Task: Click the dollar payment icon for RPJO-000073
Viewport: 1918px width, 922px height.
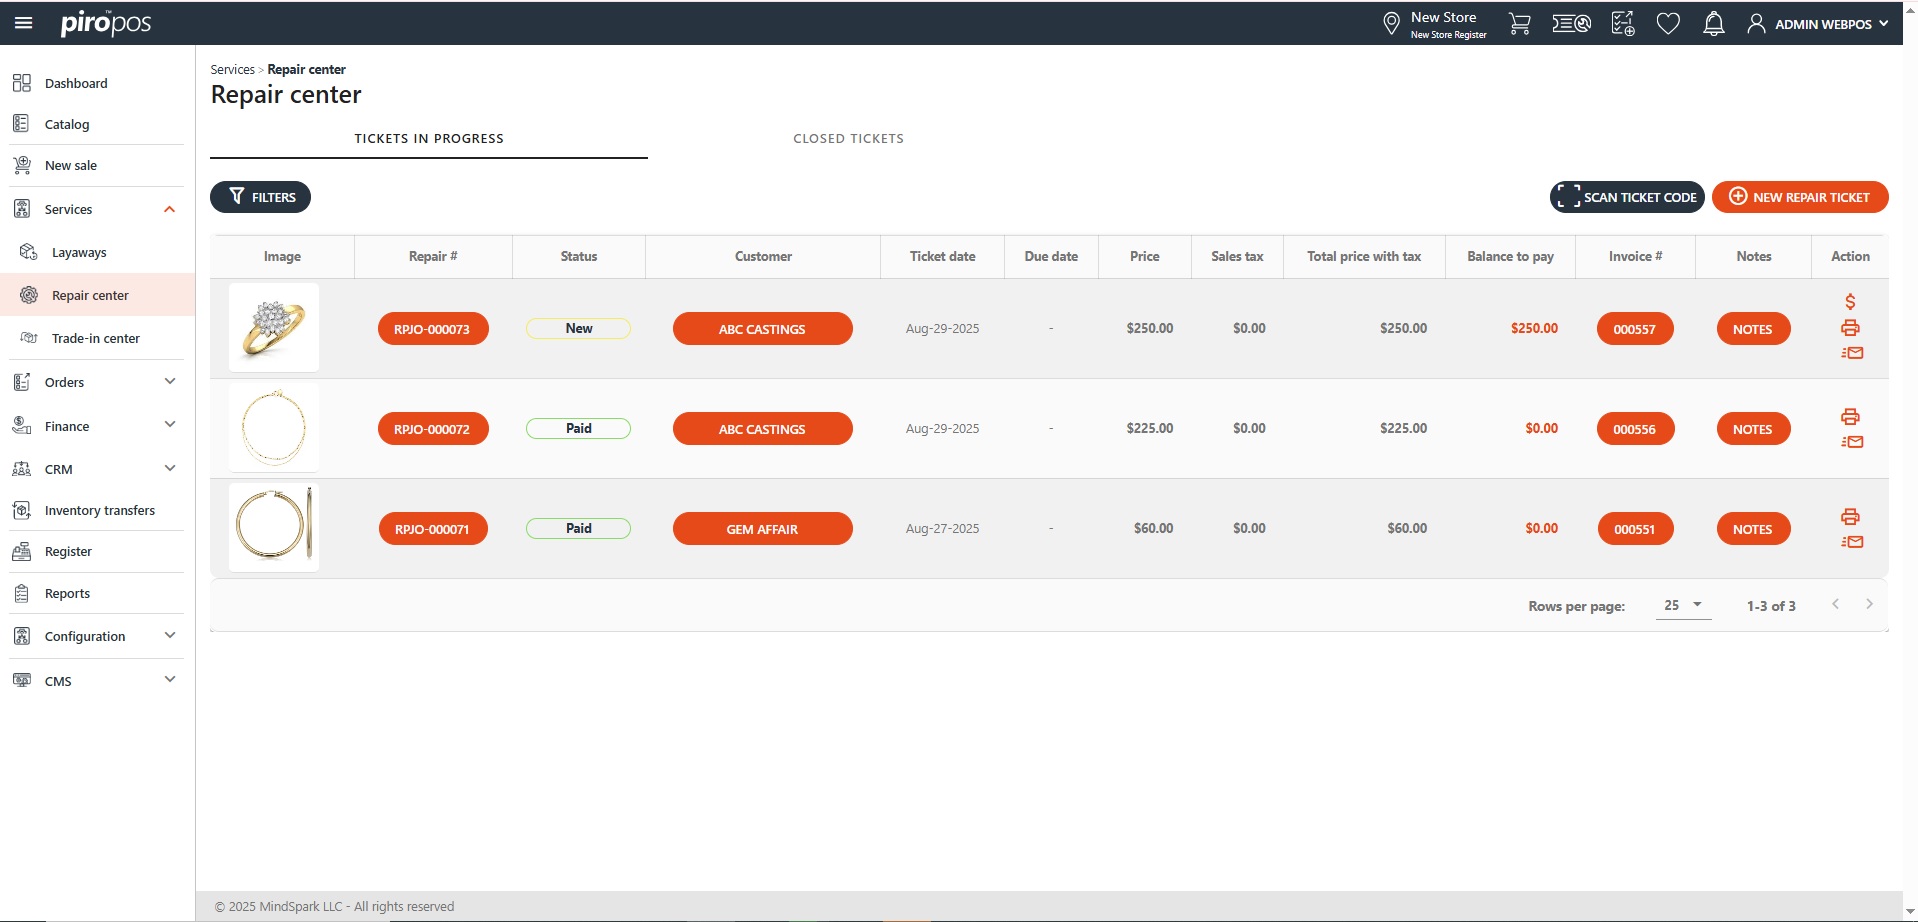Action: [x=1850, y=301]
